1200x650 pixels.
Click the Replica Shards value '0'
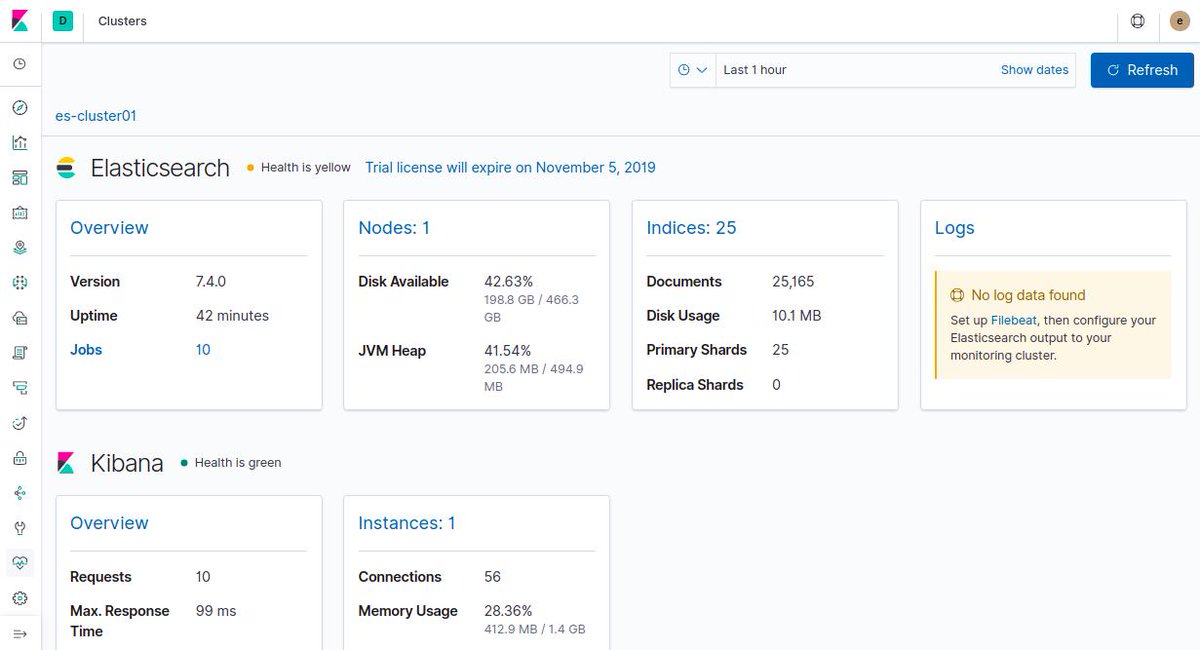pyautogui.click(x=776, y=385)
